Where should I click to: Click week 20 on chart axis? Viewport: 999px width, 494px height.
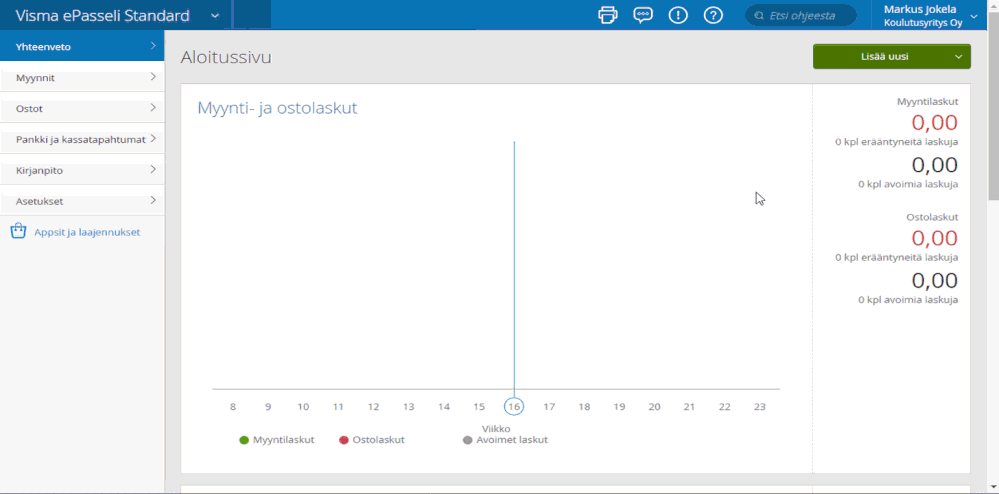pyautogui.click(x=654, y=407)
